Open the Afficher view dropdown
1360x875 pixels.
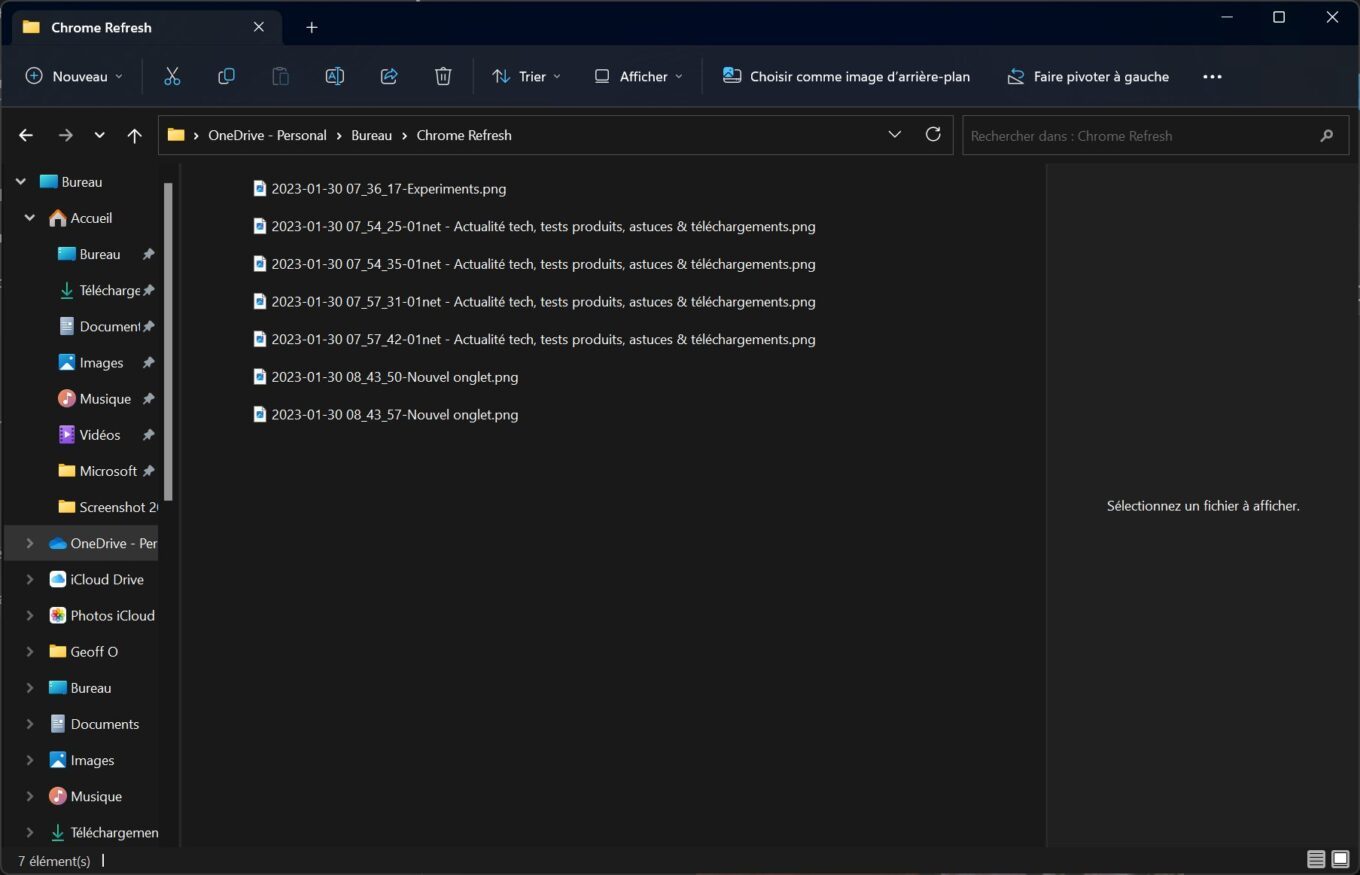(x=638, y=76)
